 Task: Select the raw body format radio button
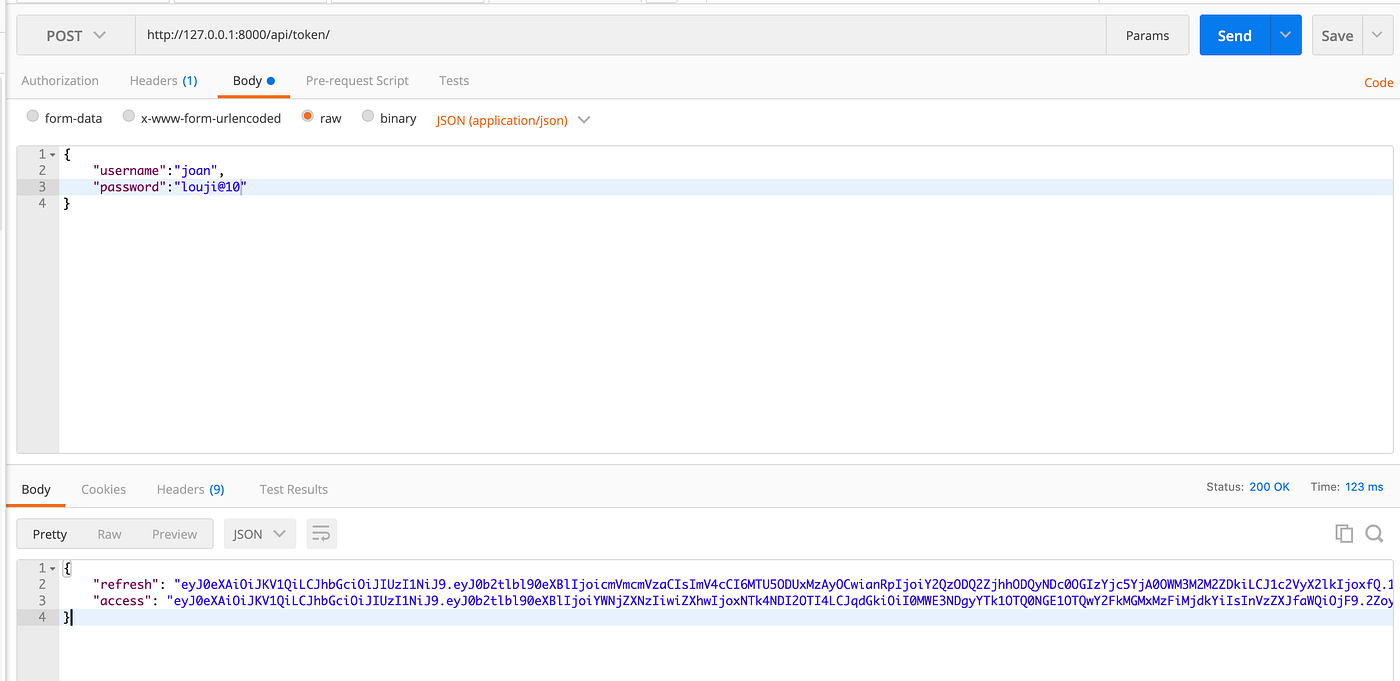coord(307,116)
